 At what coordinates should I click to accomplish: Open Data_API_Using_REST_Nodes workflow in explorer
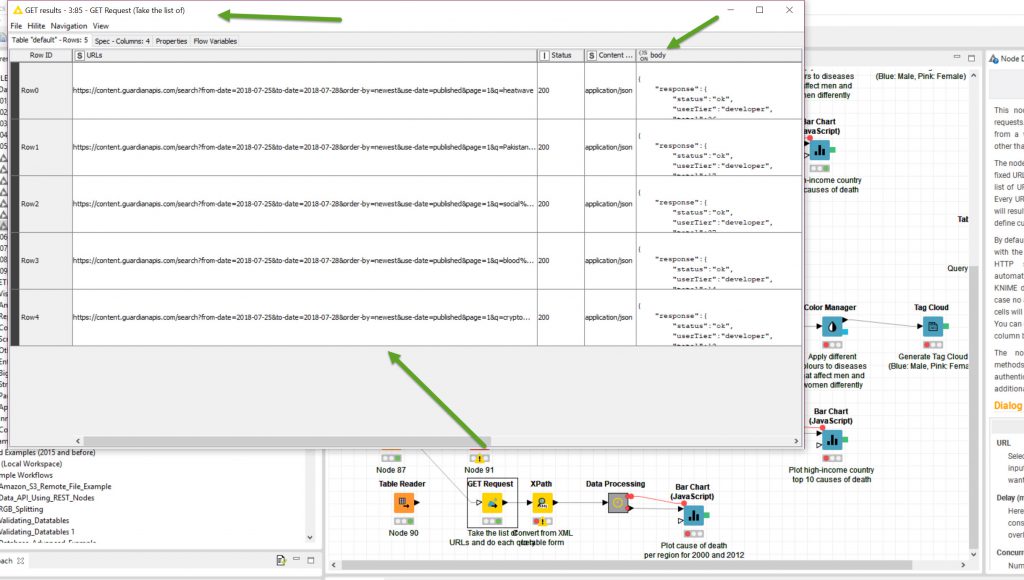point(50,497)
